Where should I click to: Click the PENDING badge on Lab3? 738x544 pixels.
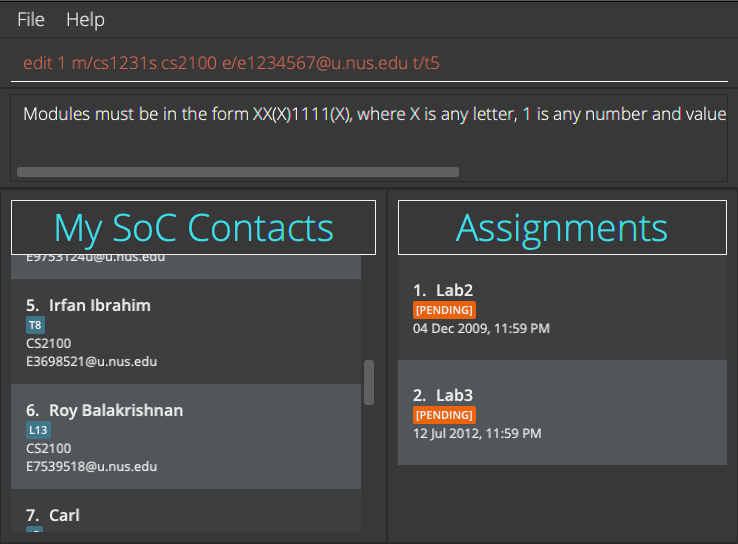[x=444, y=415]
